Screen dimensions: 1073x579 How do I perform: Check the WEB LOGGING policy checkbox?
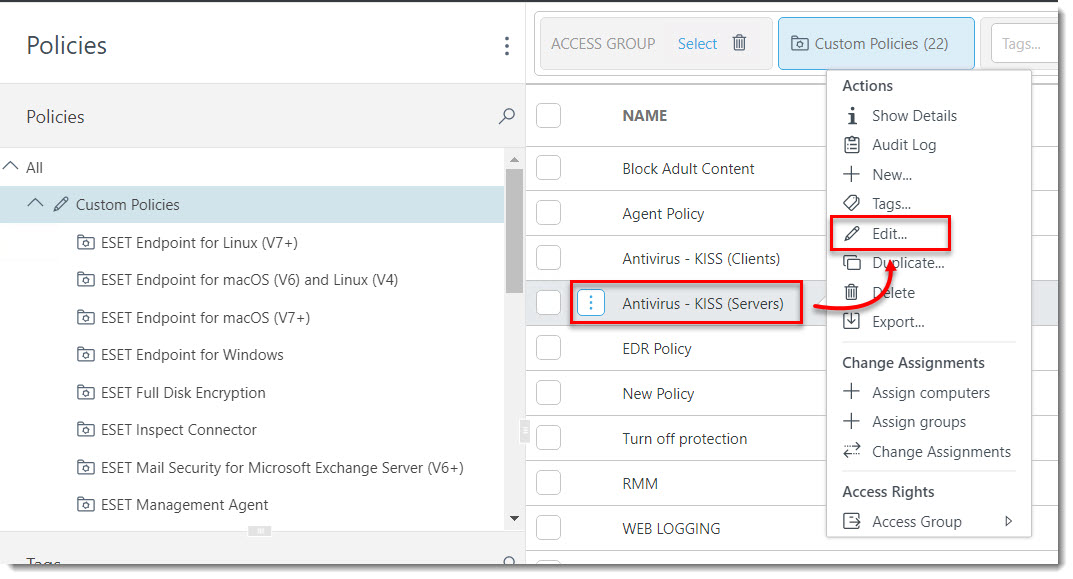point(548,528)
